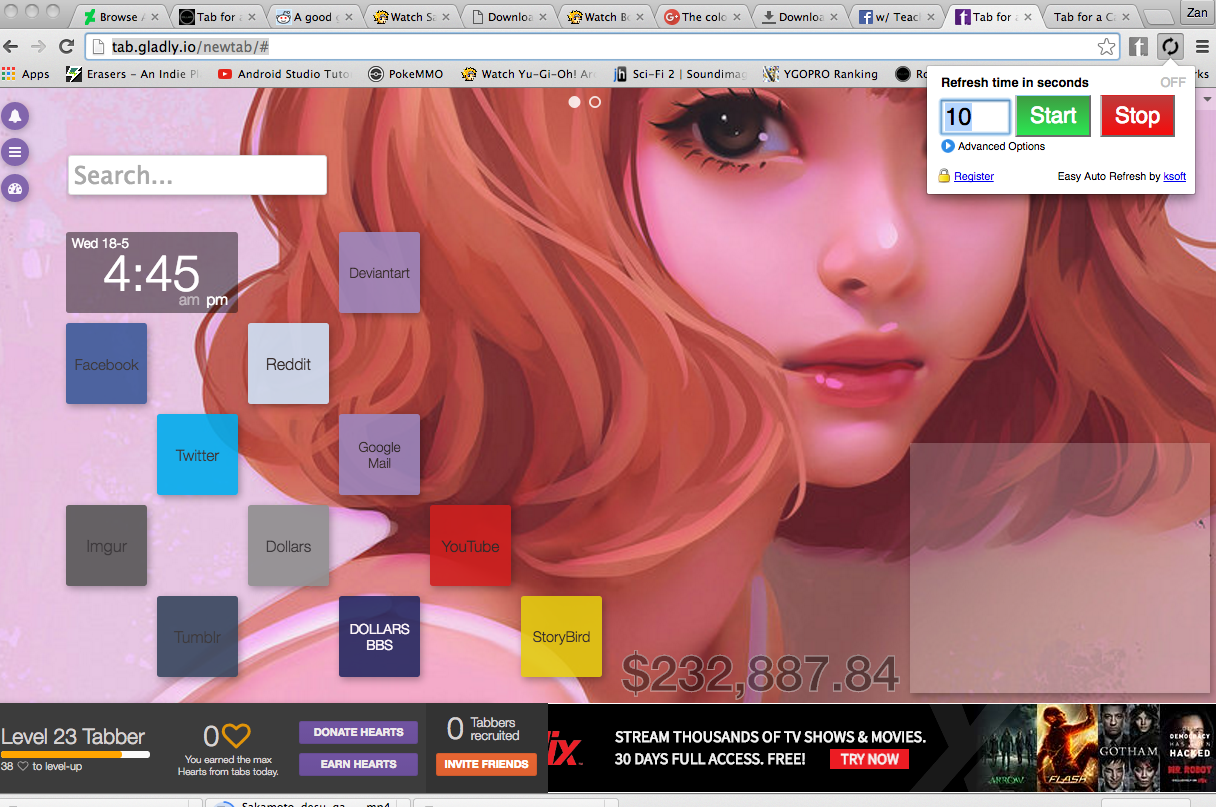Open the Google Mail tile

[379, 455]
